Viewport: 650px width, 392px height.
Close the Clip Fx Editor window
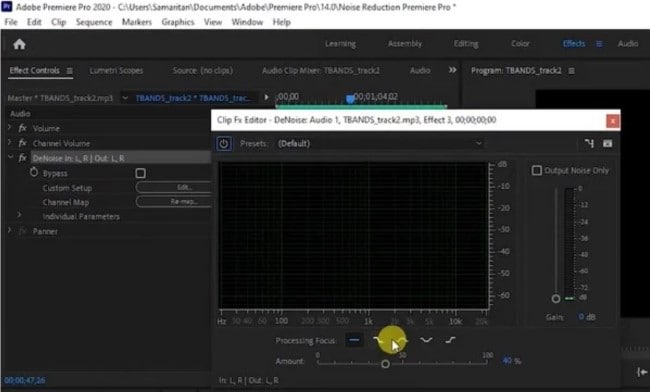[x=612, y=121]
